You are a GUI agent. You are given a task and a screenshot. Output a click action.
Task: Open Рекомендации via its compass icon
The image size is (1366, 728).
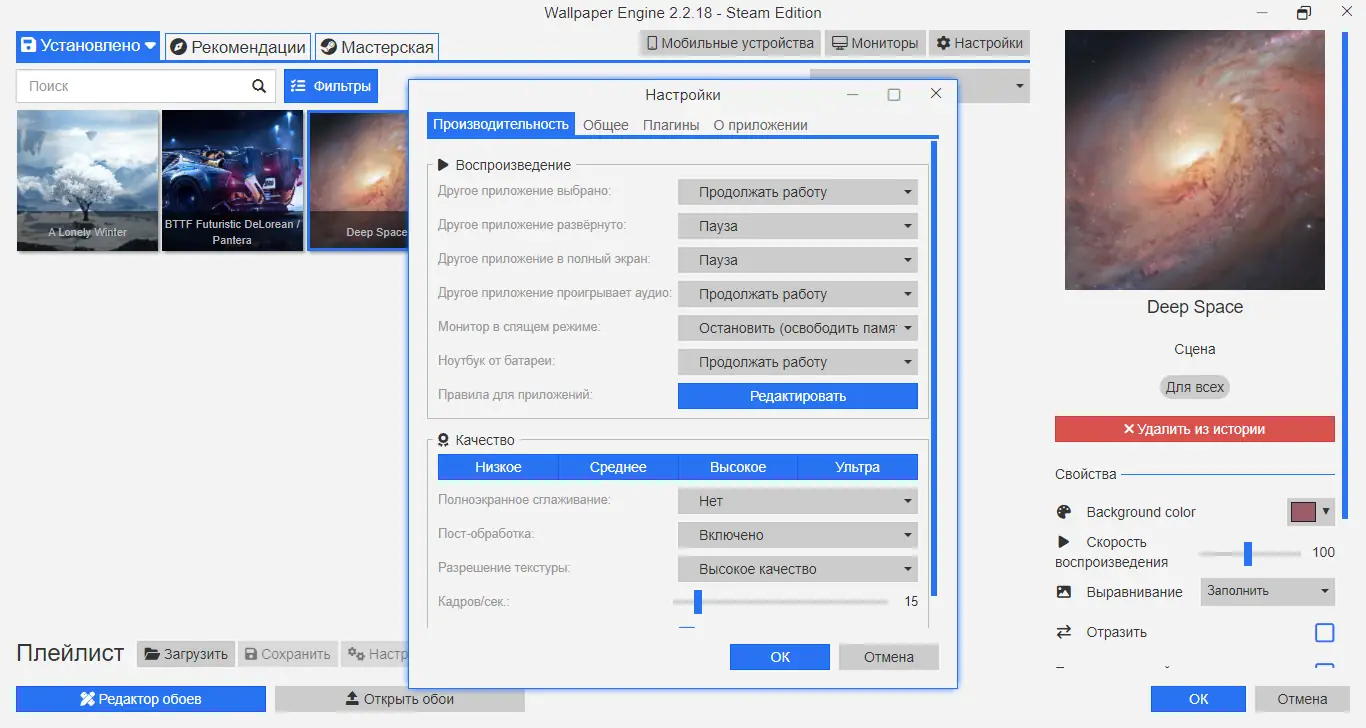tap(178, 47)
